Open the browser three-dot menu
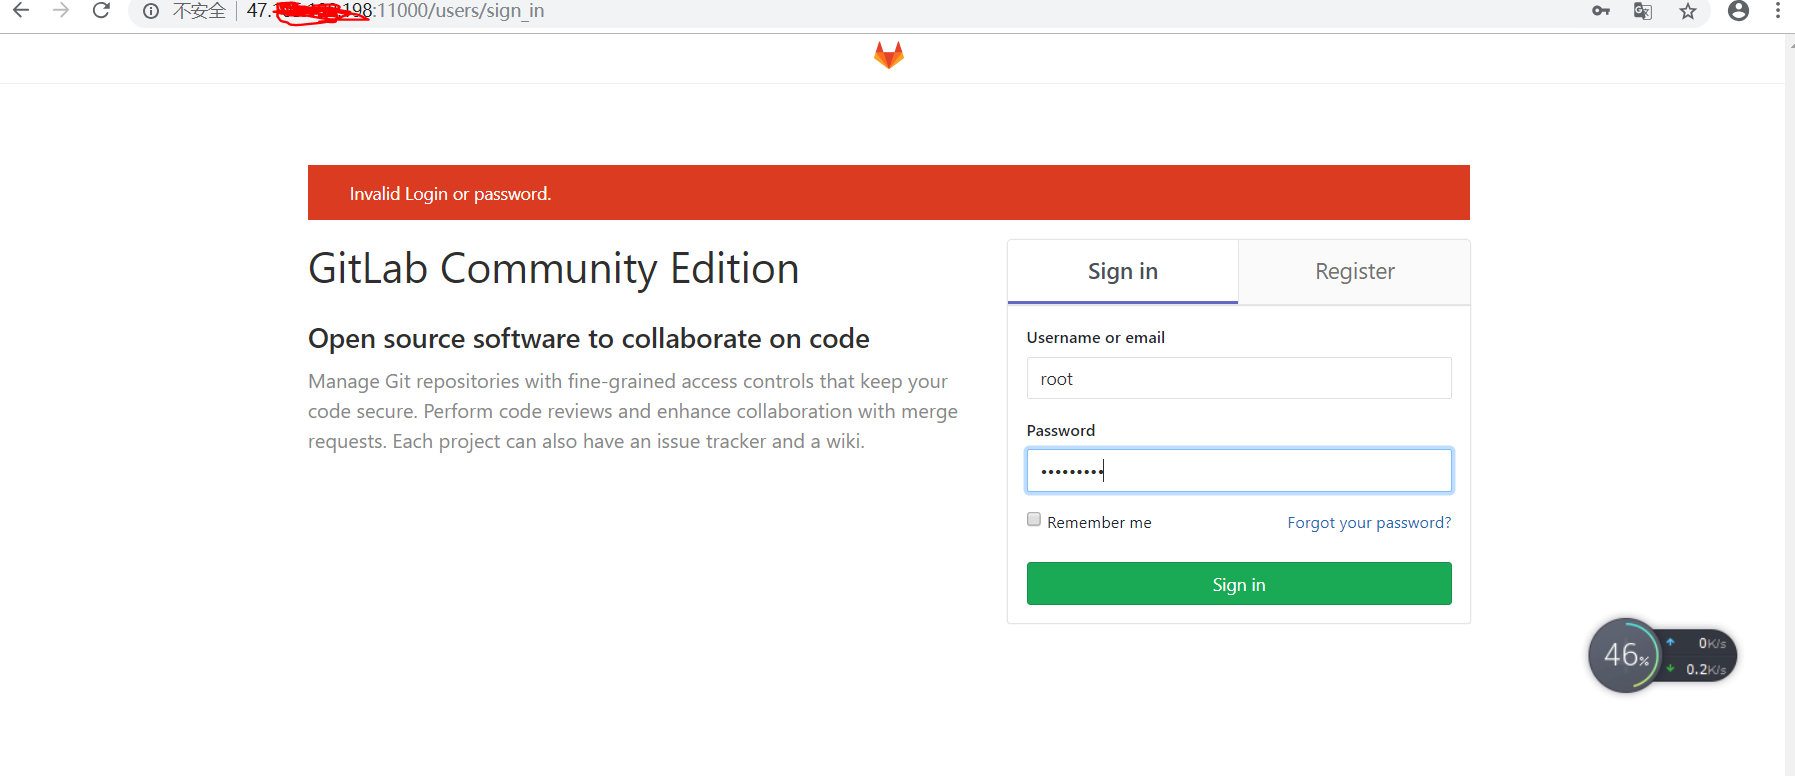Viewport: 1795px width, 776px height. pyautogui.click(x=1777, y=11)
